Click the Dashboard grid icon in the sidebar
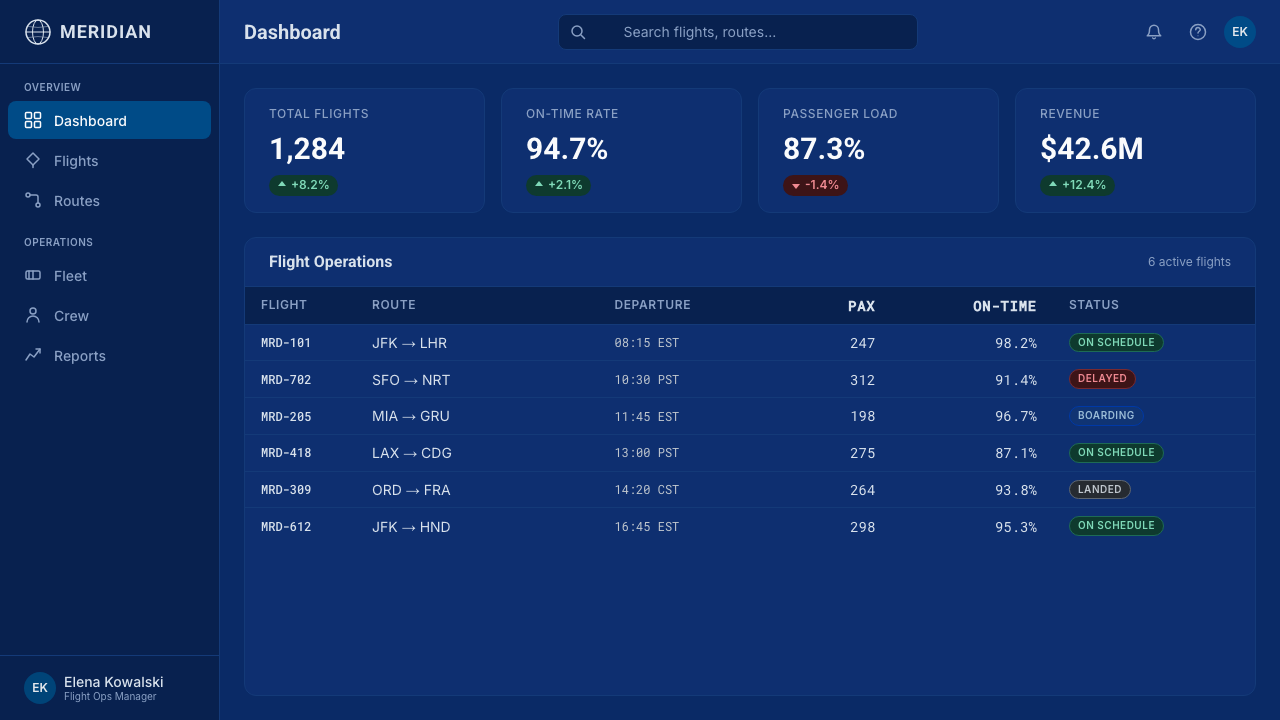 (33, 120)
